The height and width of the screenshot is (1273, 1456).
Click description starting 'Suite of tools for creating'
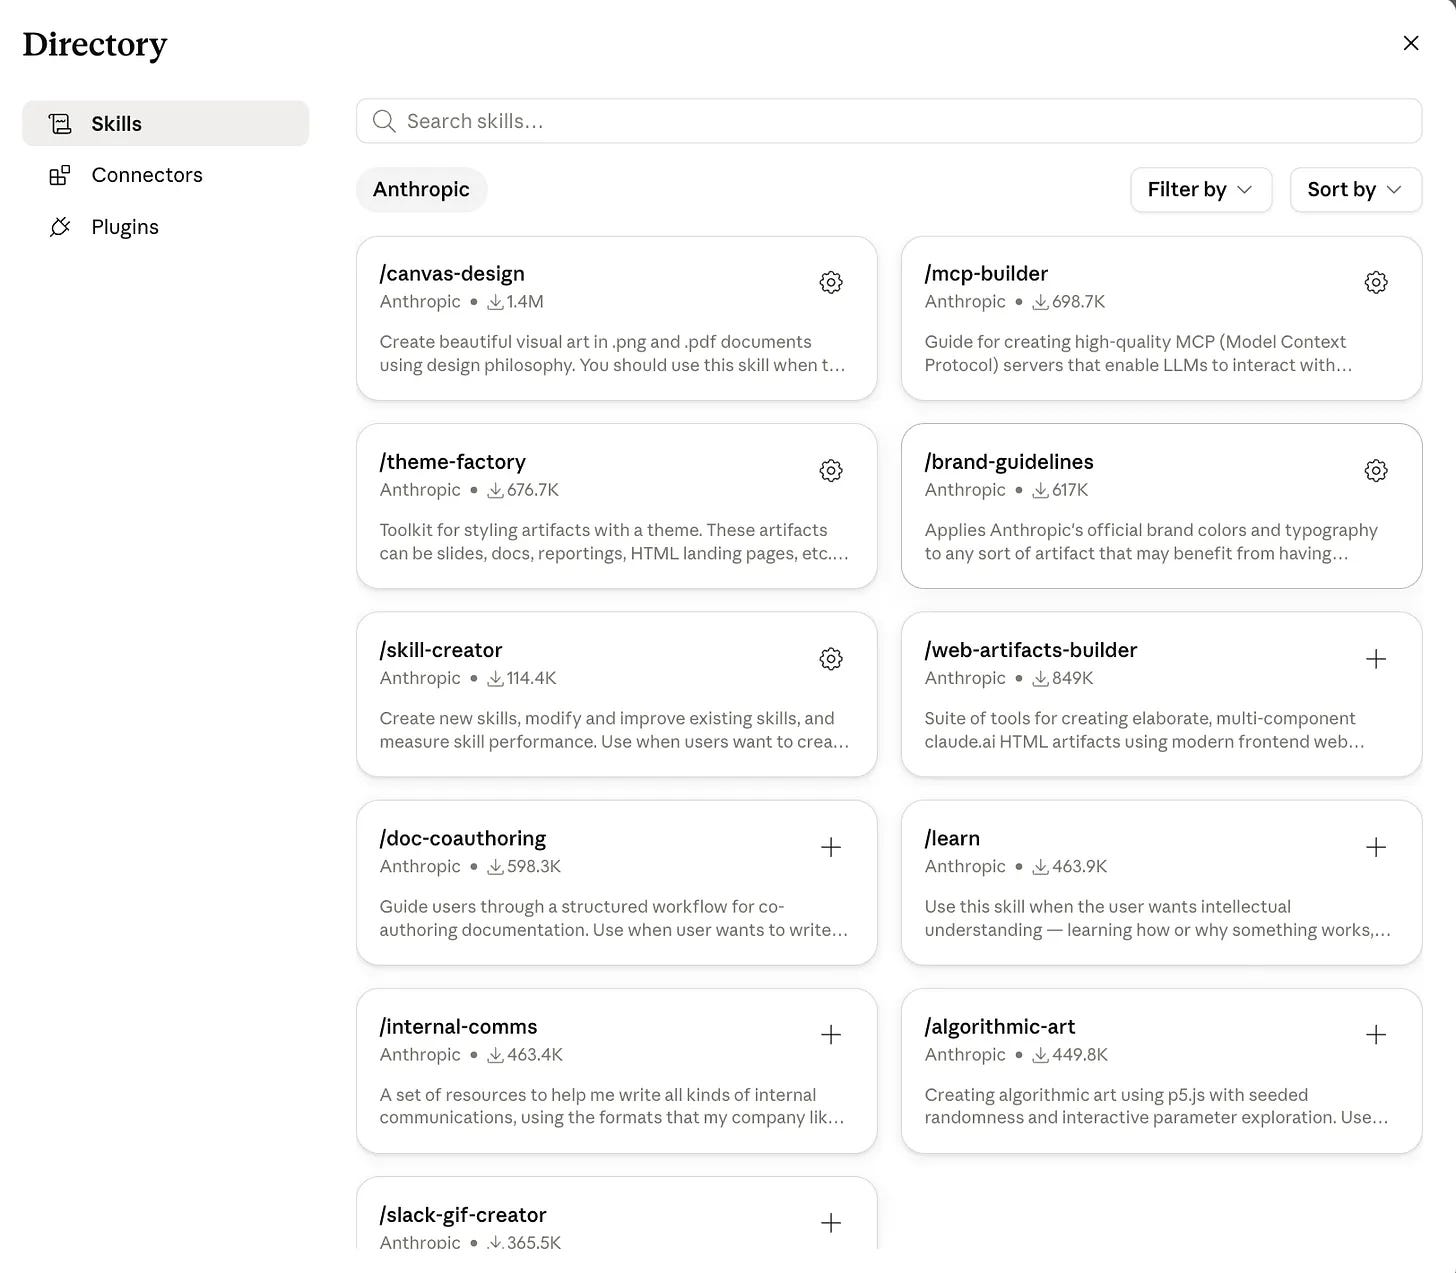(x=1144, y=729)
